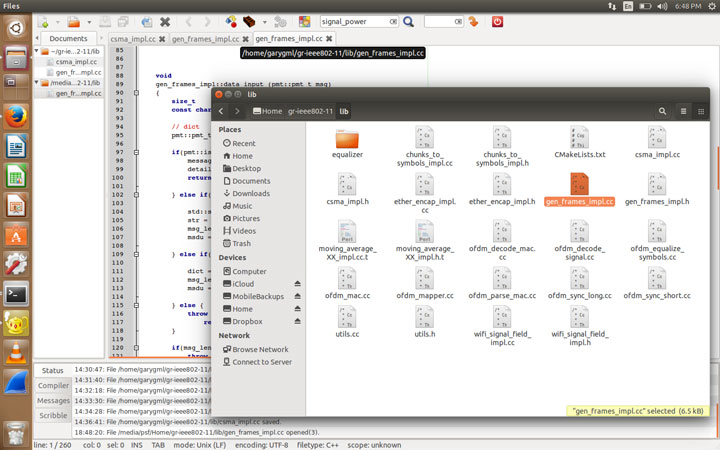Open VLC media player from the dock

[x=15, y=352]
